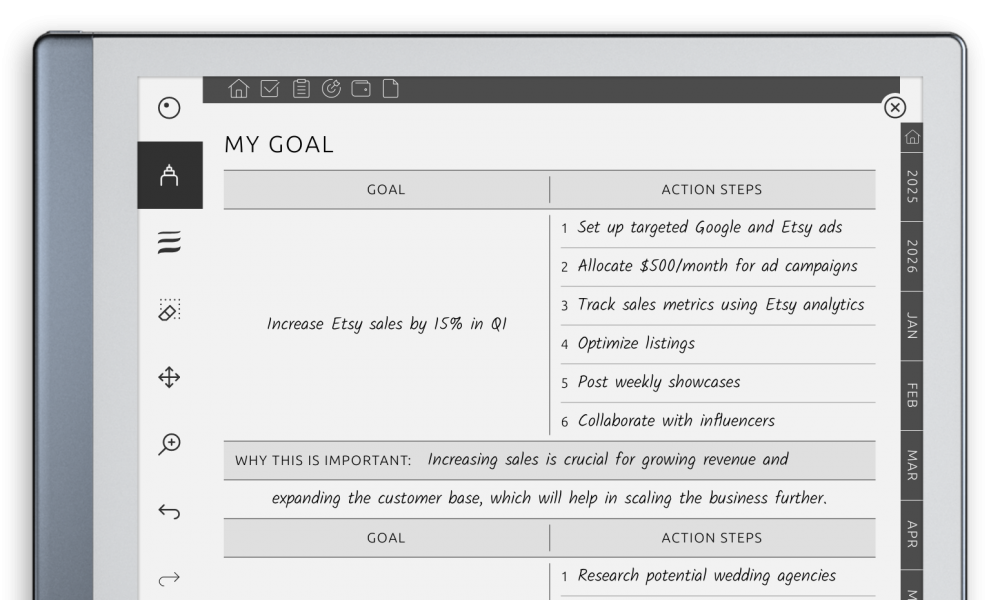
Task: Tap the redo arrow
Action: tap(169, 578)
